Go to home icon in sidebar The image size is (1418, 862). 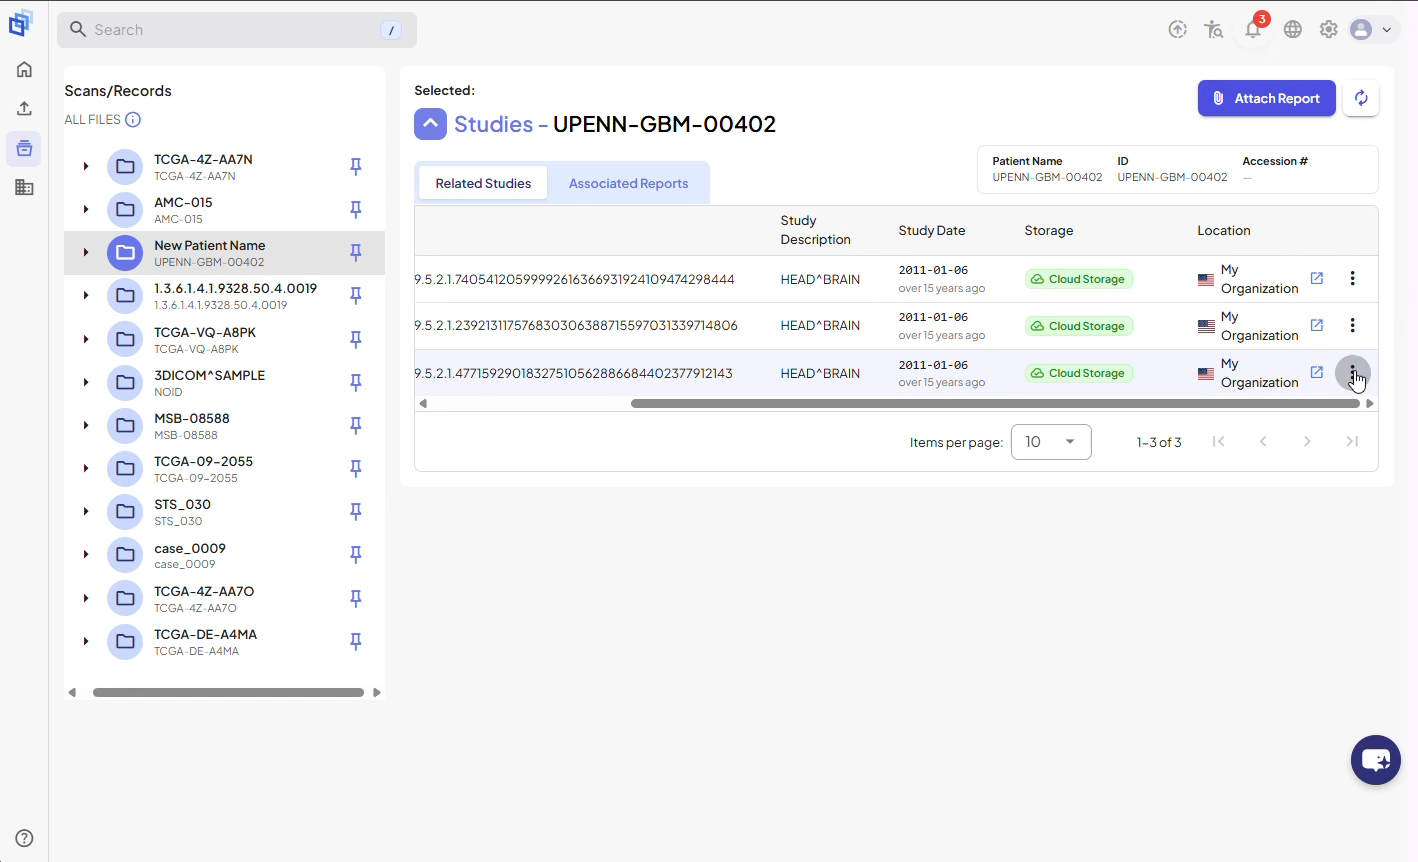pyautogui.click(x=24, y=69)
